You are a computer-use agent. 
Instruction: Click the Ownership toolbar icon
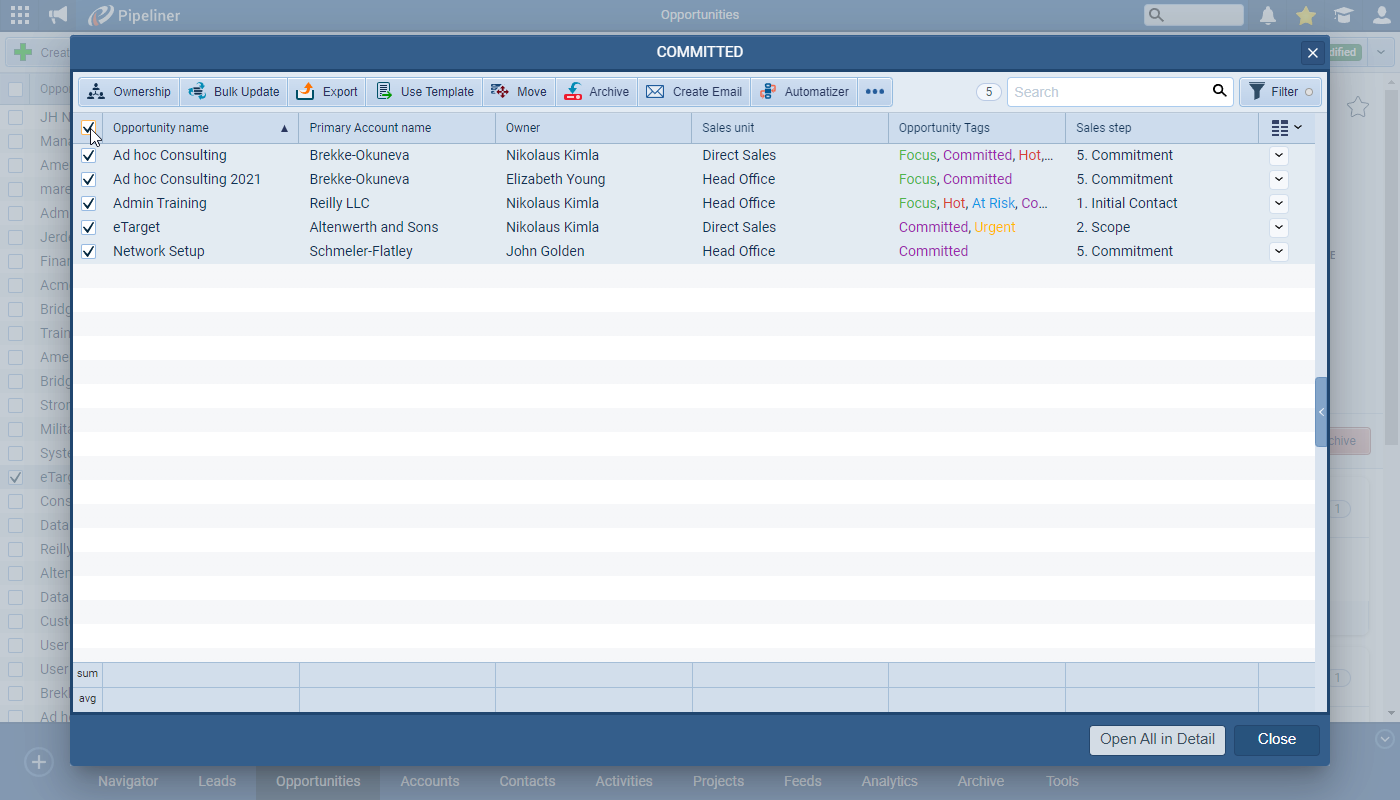tap(96, 92)
